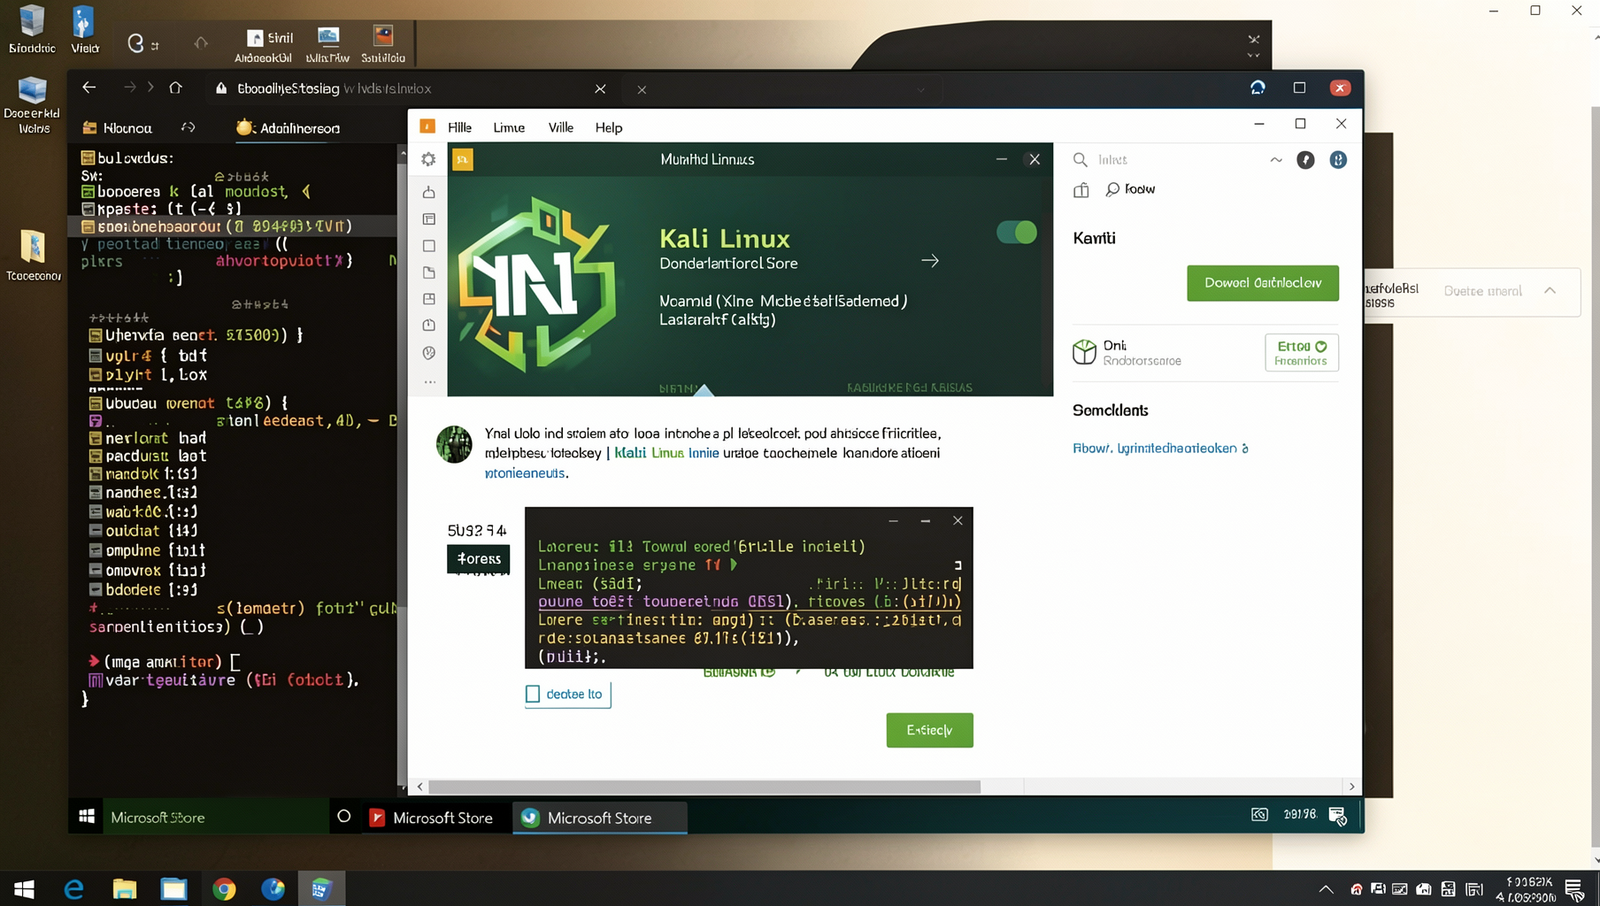Image resolution: width=1600 pixels, height=906 pixels.
Task: Toggle the box icon before ubudau line
Action: coord(96,403)
